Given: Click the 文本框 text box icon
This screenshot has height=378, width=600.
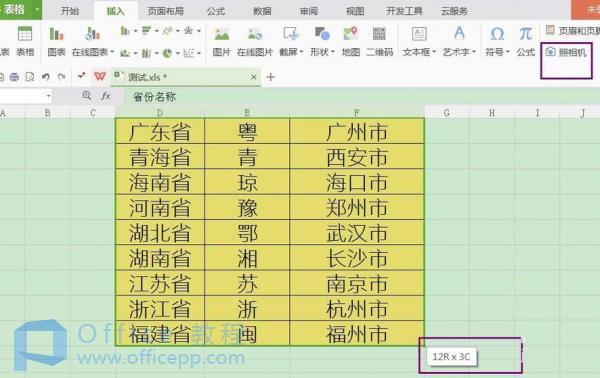Looking at the screenshot, I should (x=419, y=34).
